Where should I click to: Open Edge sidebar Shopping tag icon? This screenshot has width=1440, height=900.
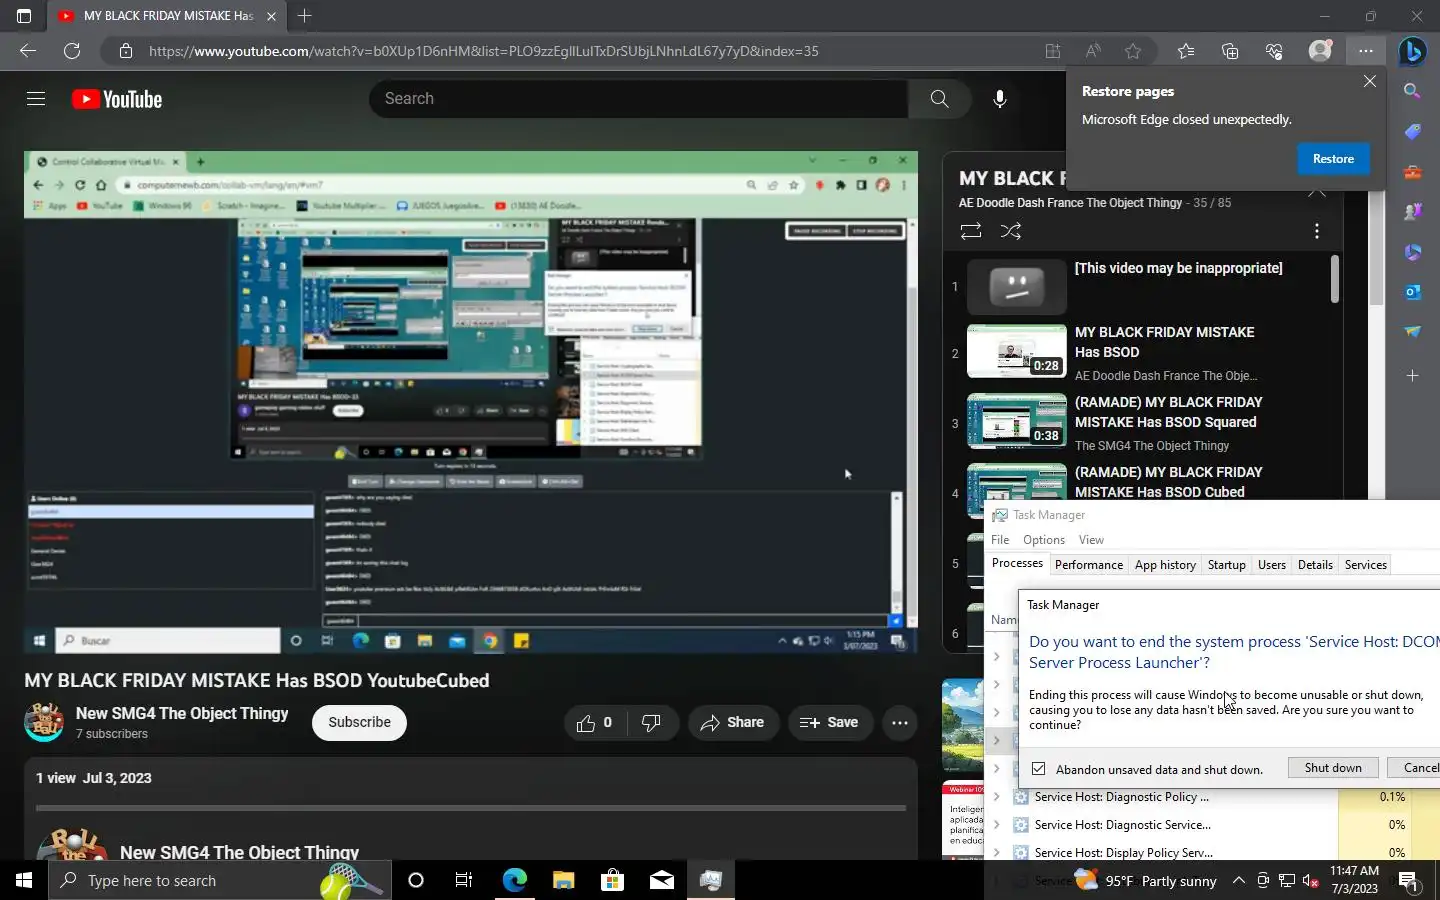click(1412, 132)
